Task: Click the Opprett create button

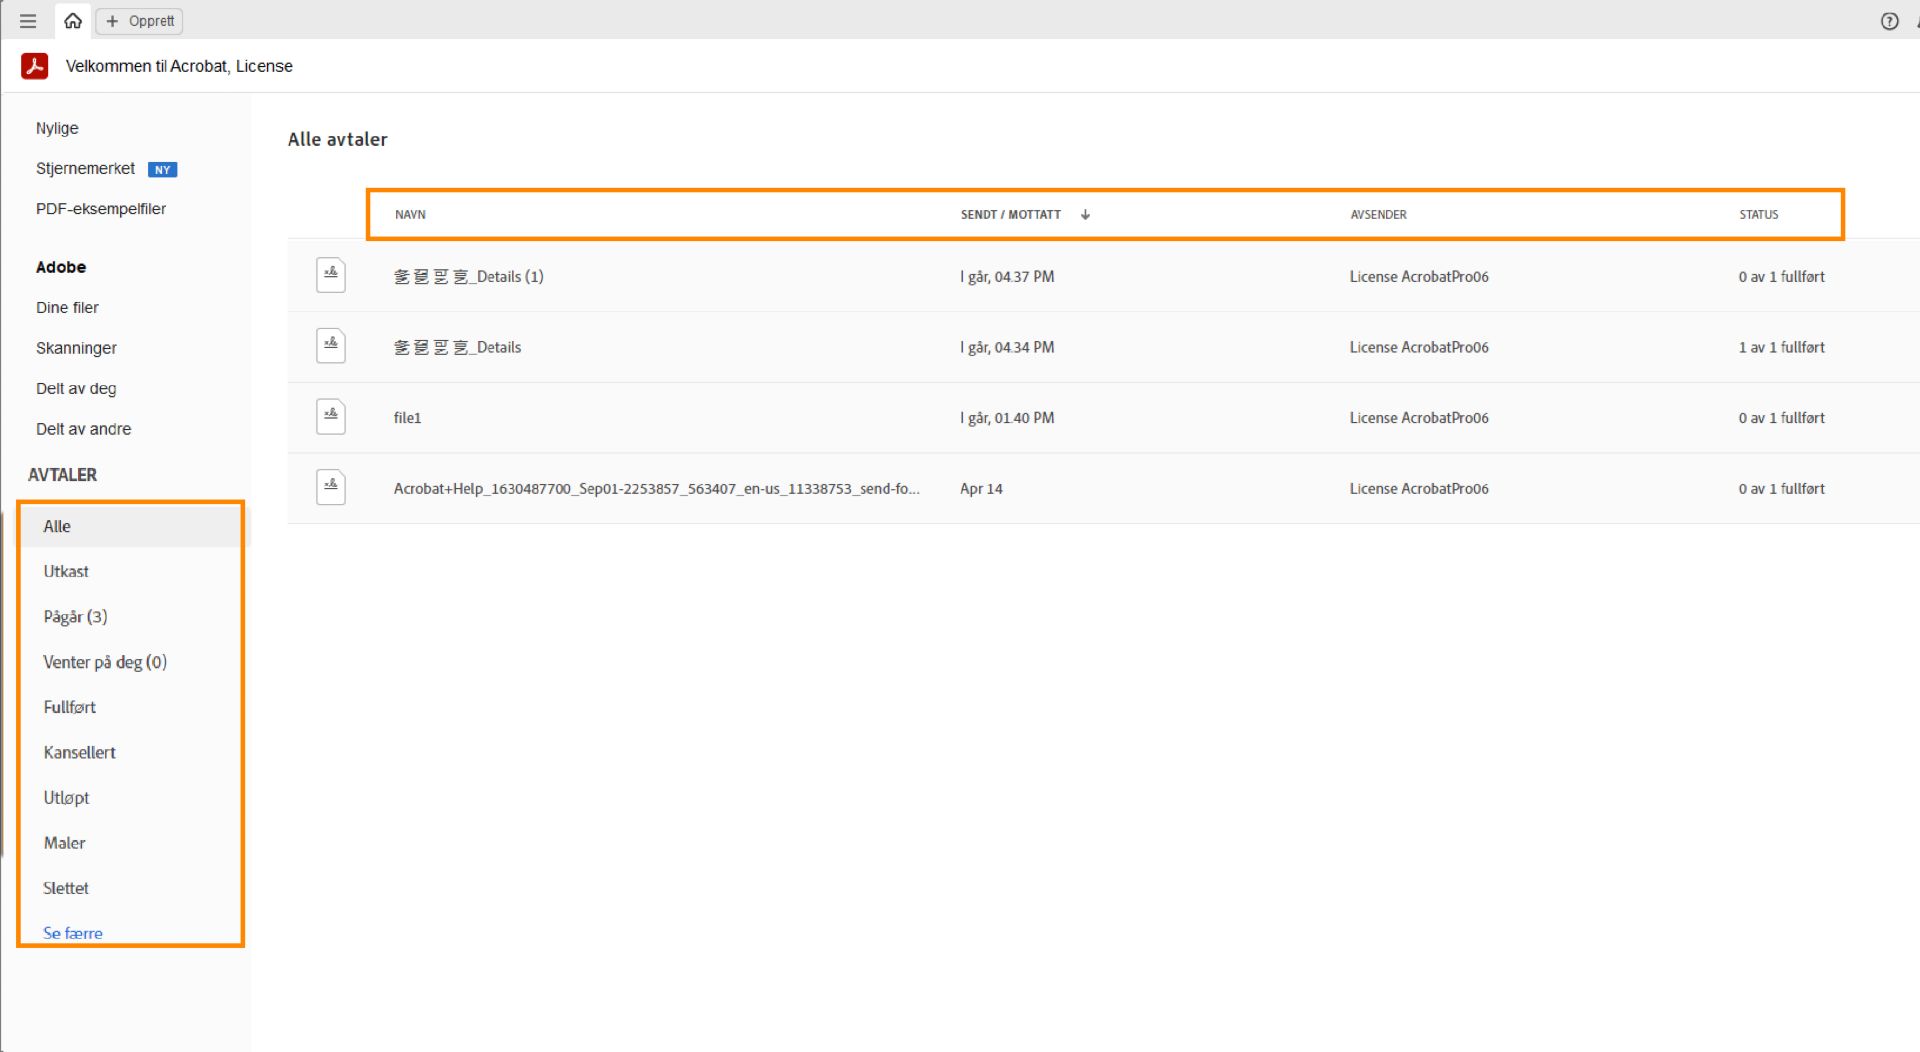Action: click(140, 21)
